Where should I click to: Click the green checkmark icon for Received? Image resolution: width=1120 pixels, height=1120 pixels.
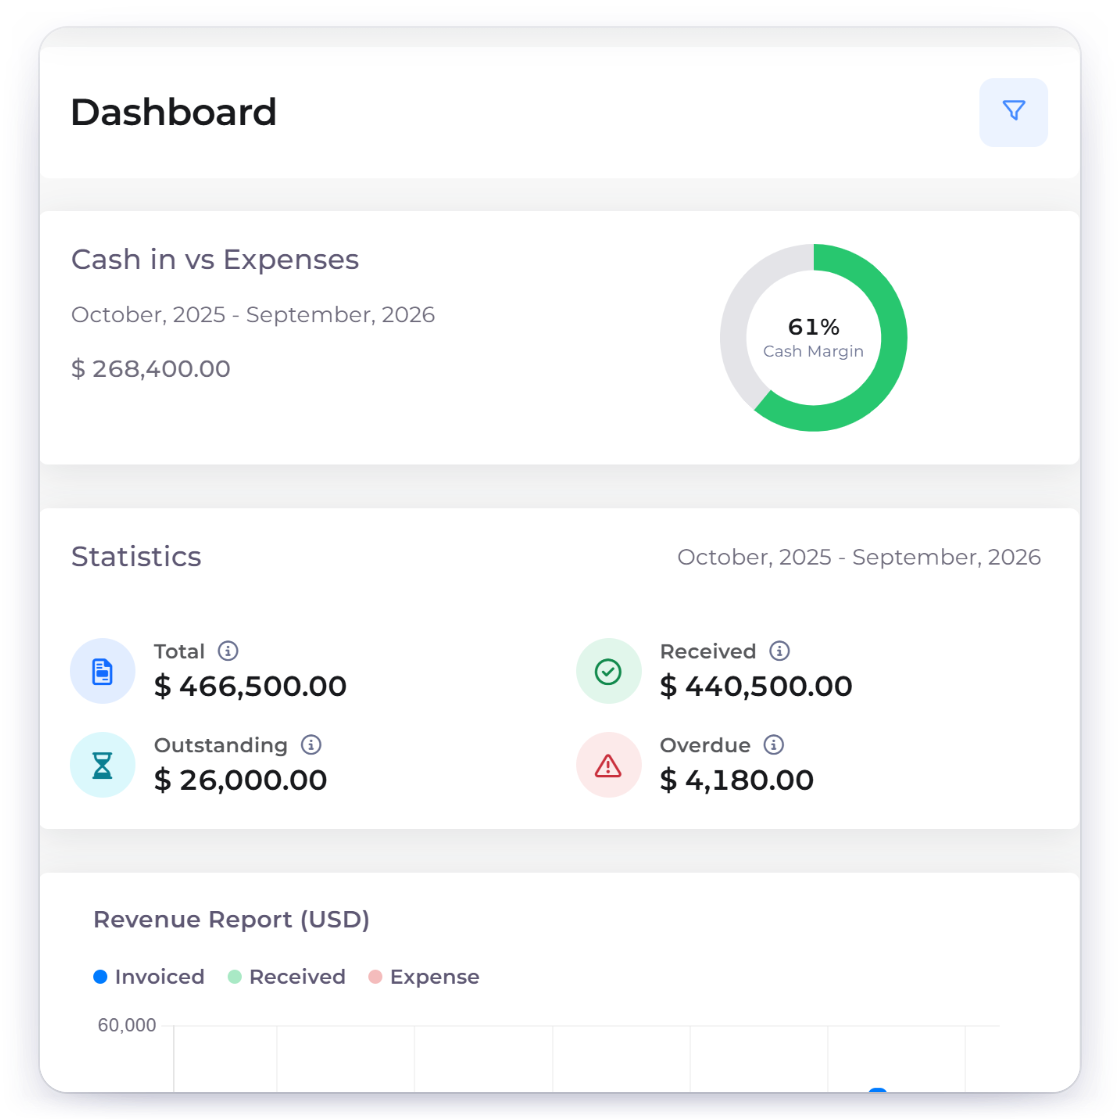coord(608,671)
